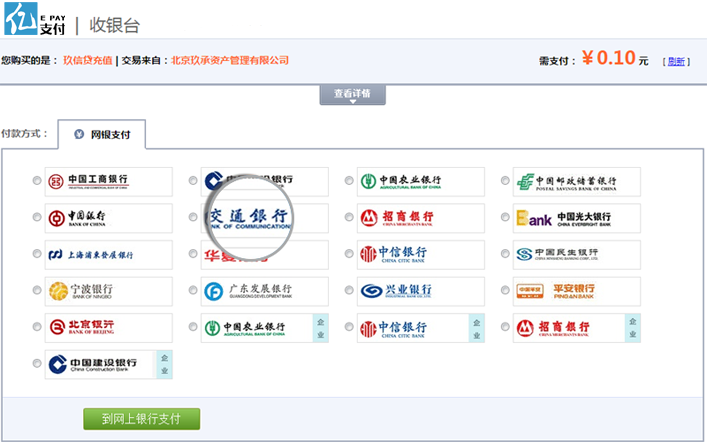This screenshot has width=707, height=442.
Task: Select radio button for 中国工商银行
Action: [37, 180]
